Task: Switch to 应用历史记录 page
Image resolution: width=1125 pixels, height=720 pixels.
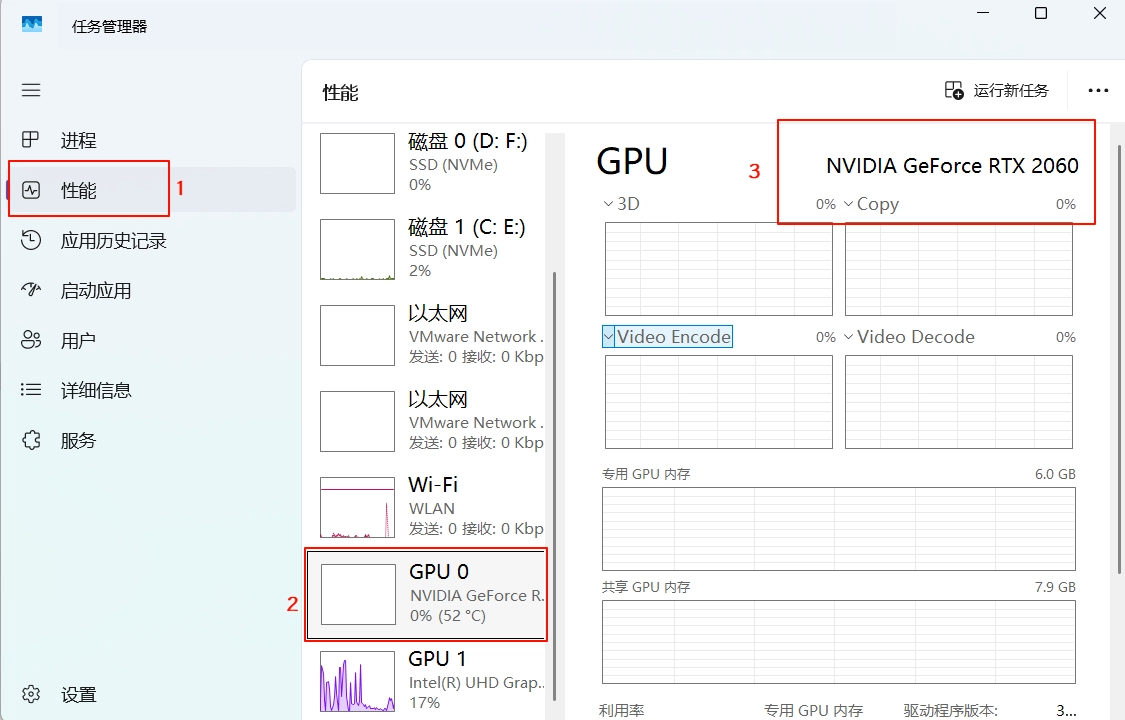Action: pyautogui.click(x=113, y=241)
